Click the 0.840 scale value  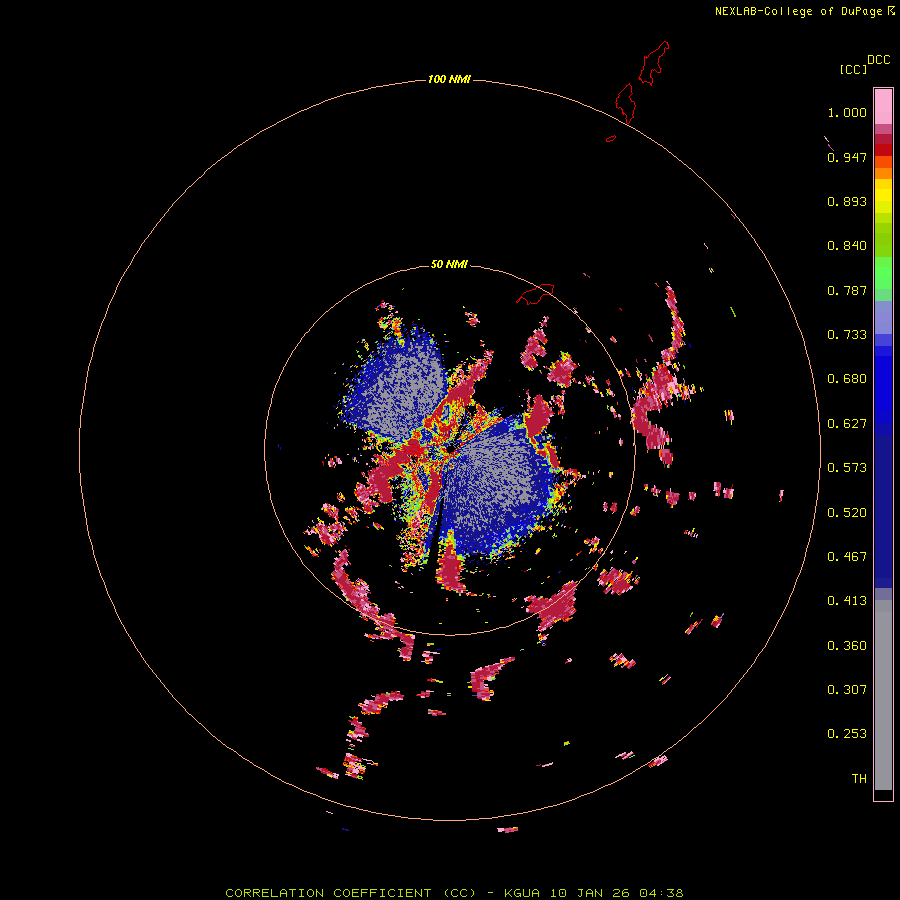click(847, 246)
